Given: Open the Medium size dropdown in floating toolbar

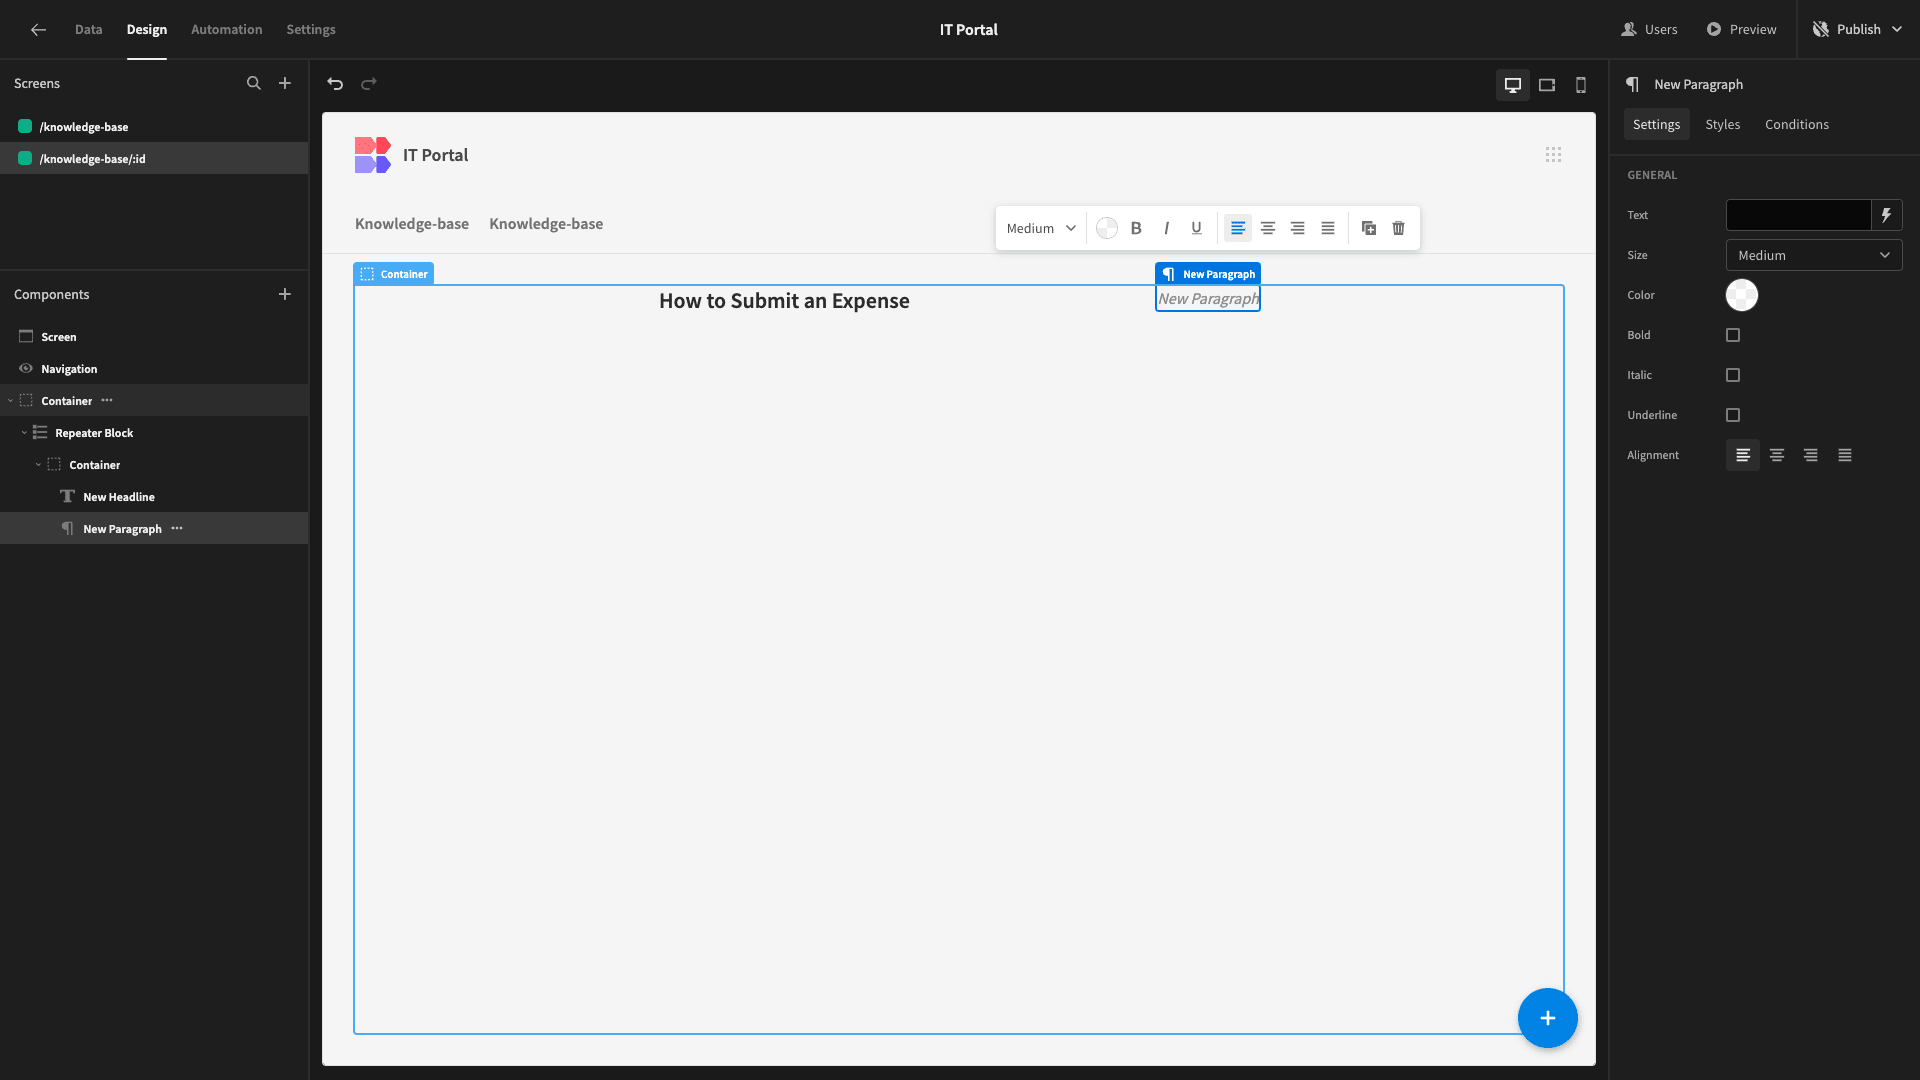Looking at the screenshot, I should (x=1041, y=228).
